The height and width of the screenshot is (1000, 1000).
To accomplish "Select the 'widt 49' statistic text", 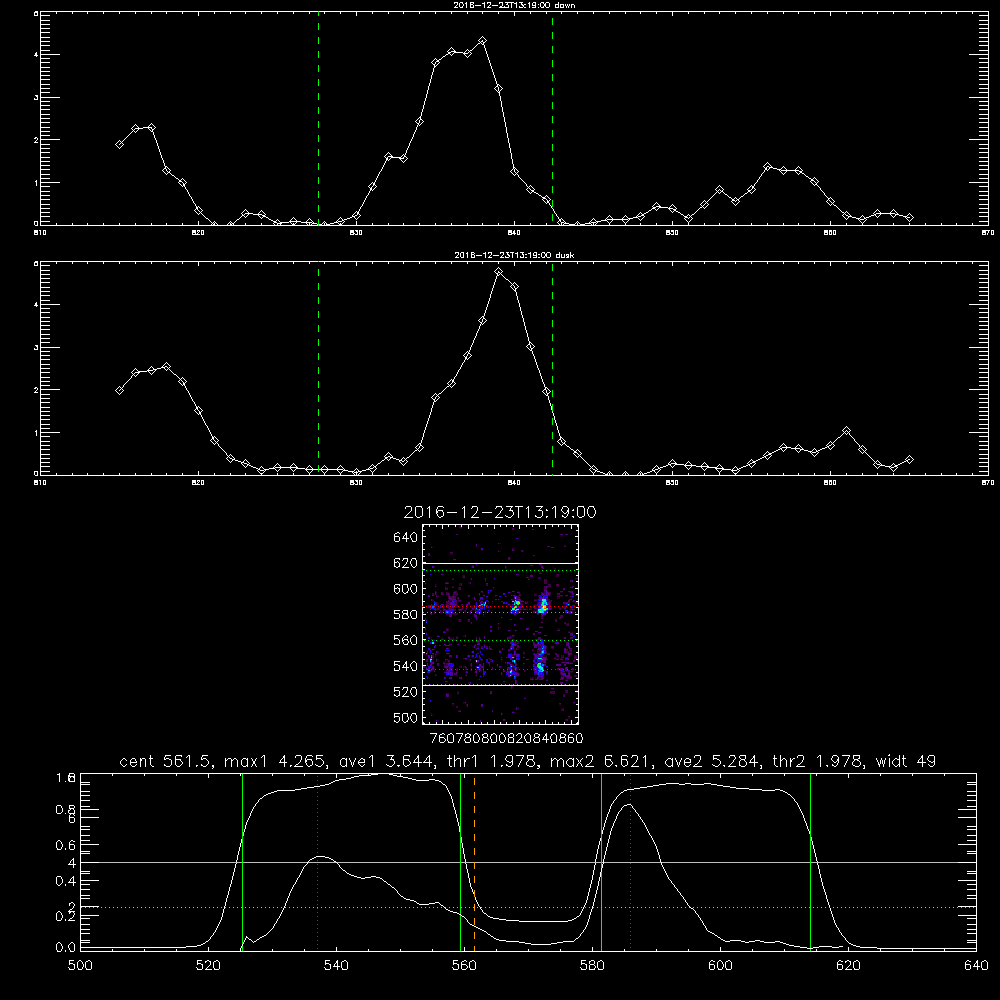I will (906, 761).
